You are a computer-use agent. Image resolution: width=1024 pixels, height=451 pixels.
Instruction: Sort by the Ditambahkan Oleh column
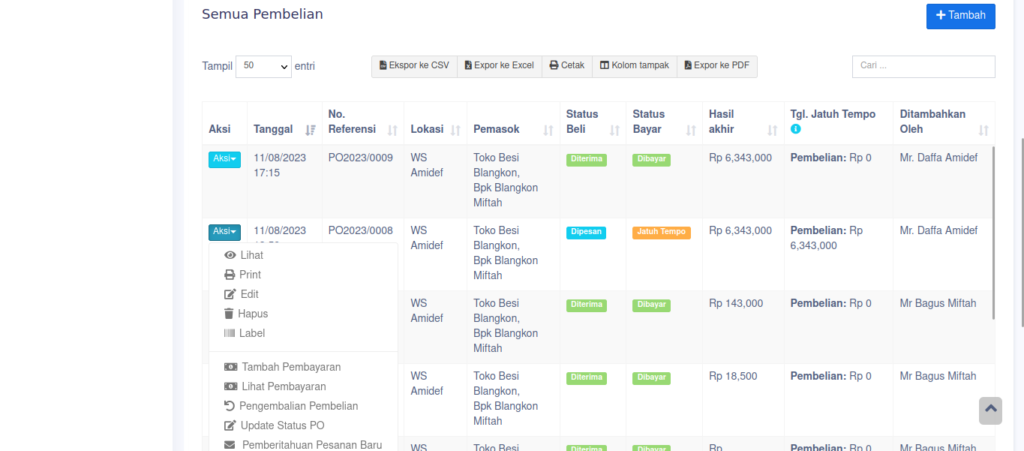pos(983,130)
